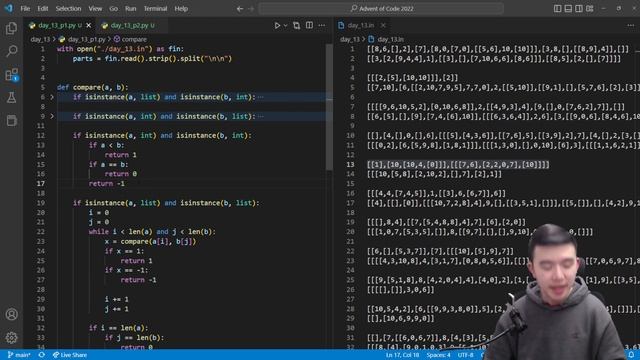
Task: Toggle secondary side bar layout icon
Action: pyautogui.click(x=579, y=9)
